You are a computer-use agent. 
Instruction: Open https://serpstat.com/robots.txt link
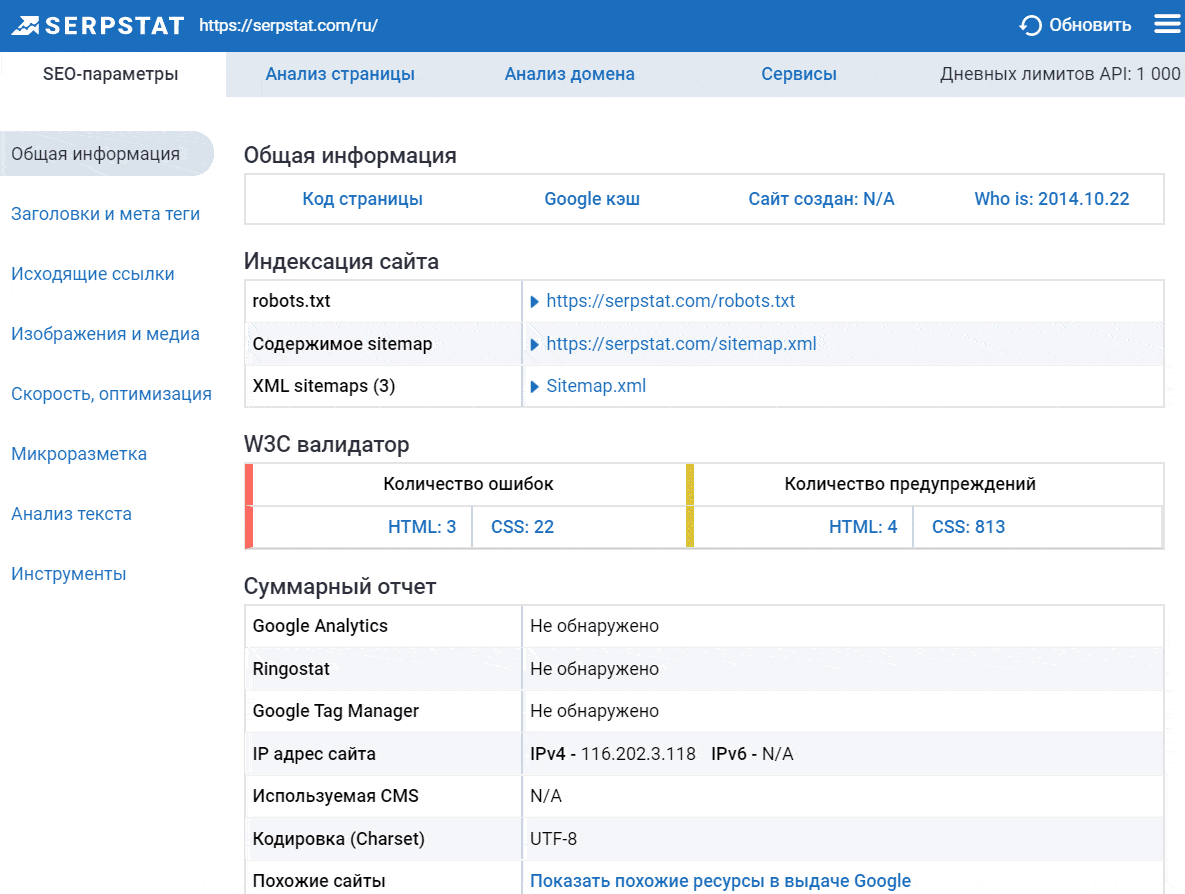point(670,301)
